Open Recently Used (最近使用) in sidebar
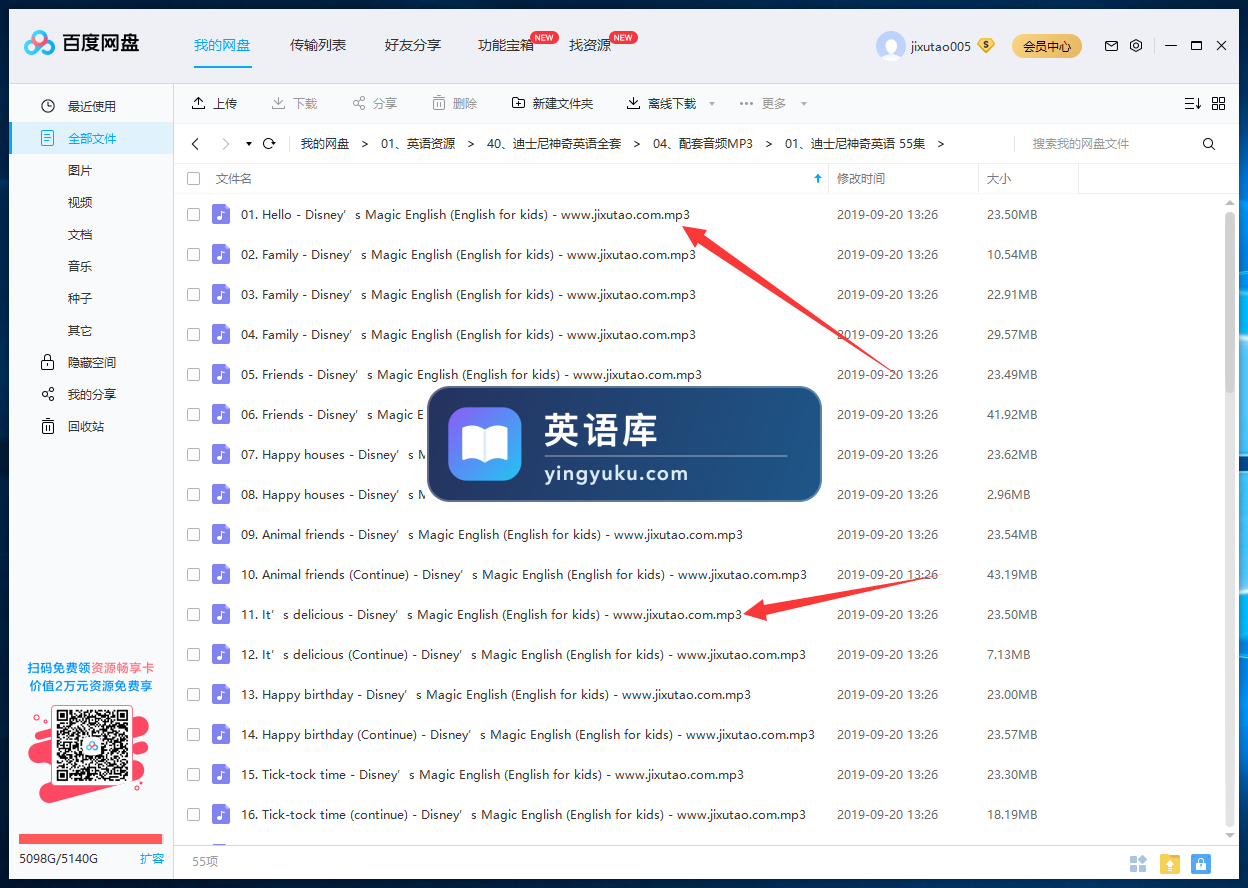This screenshot has width=1248, height=888. click(91, 106)
